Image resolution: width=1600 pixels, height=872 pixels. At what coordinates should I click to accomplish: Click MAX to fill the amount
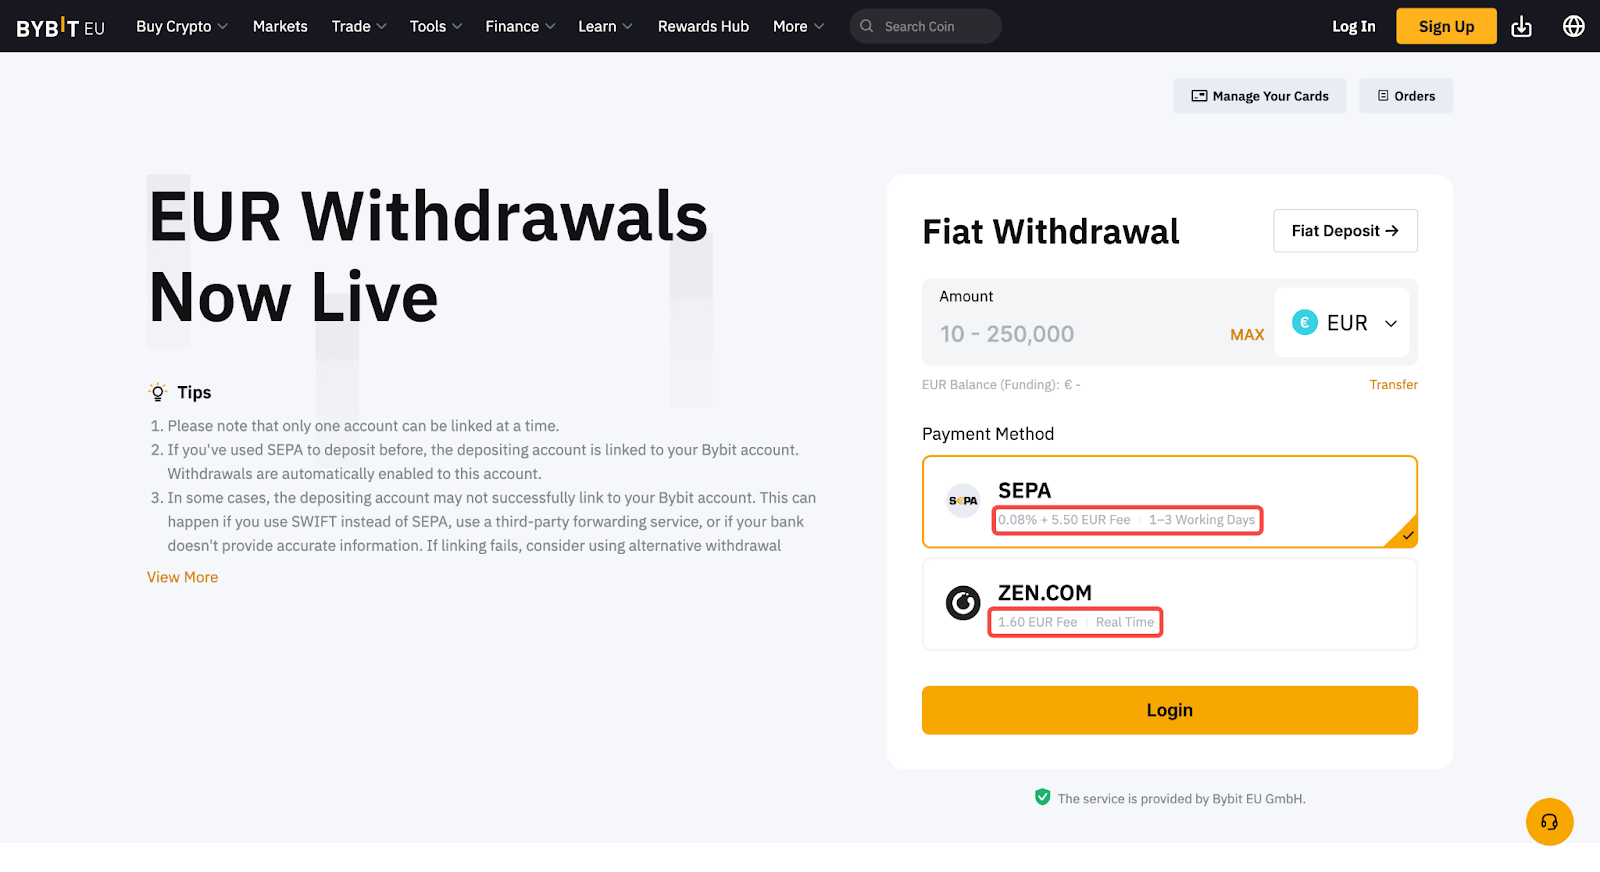[x=1246, y=335]
